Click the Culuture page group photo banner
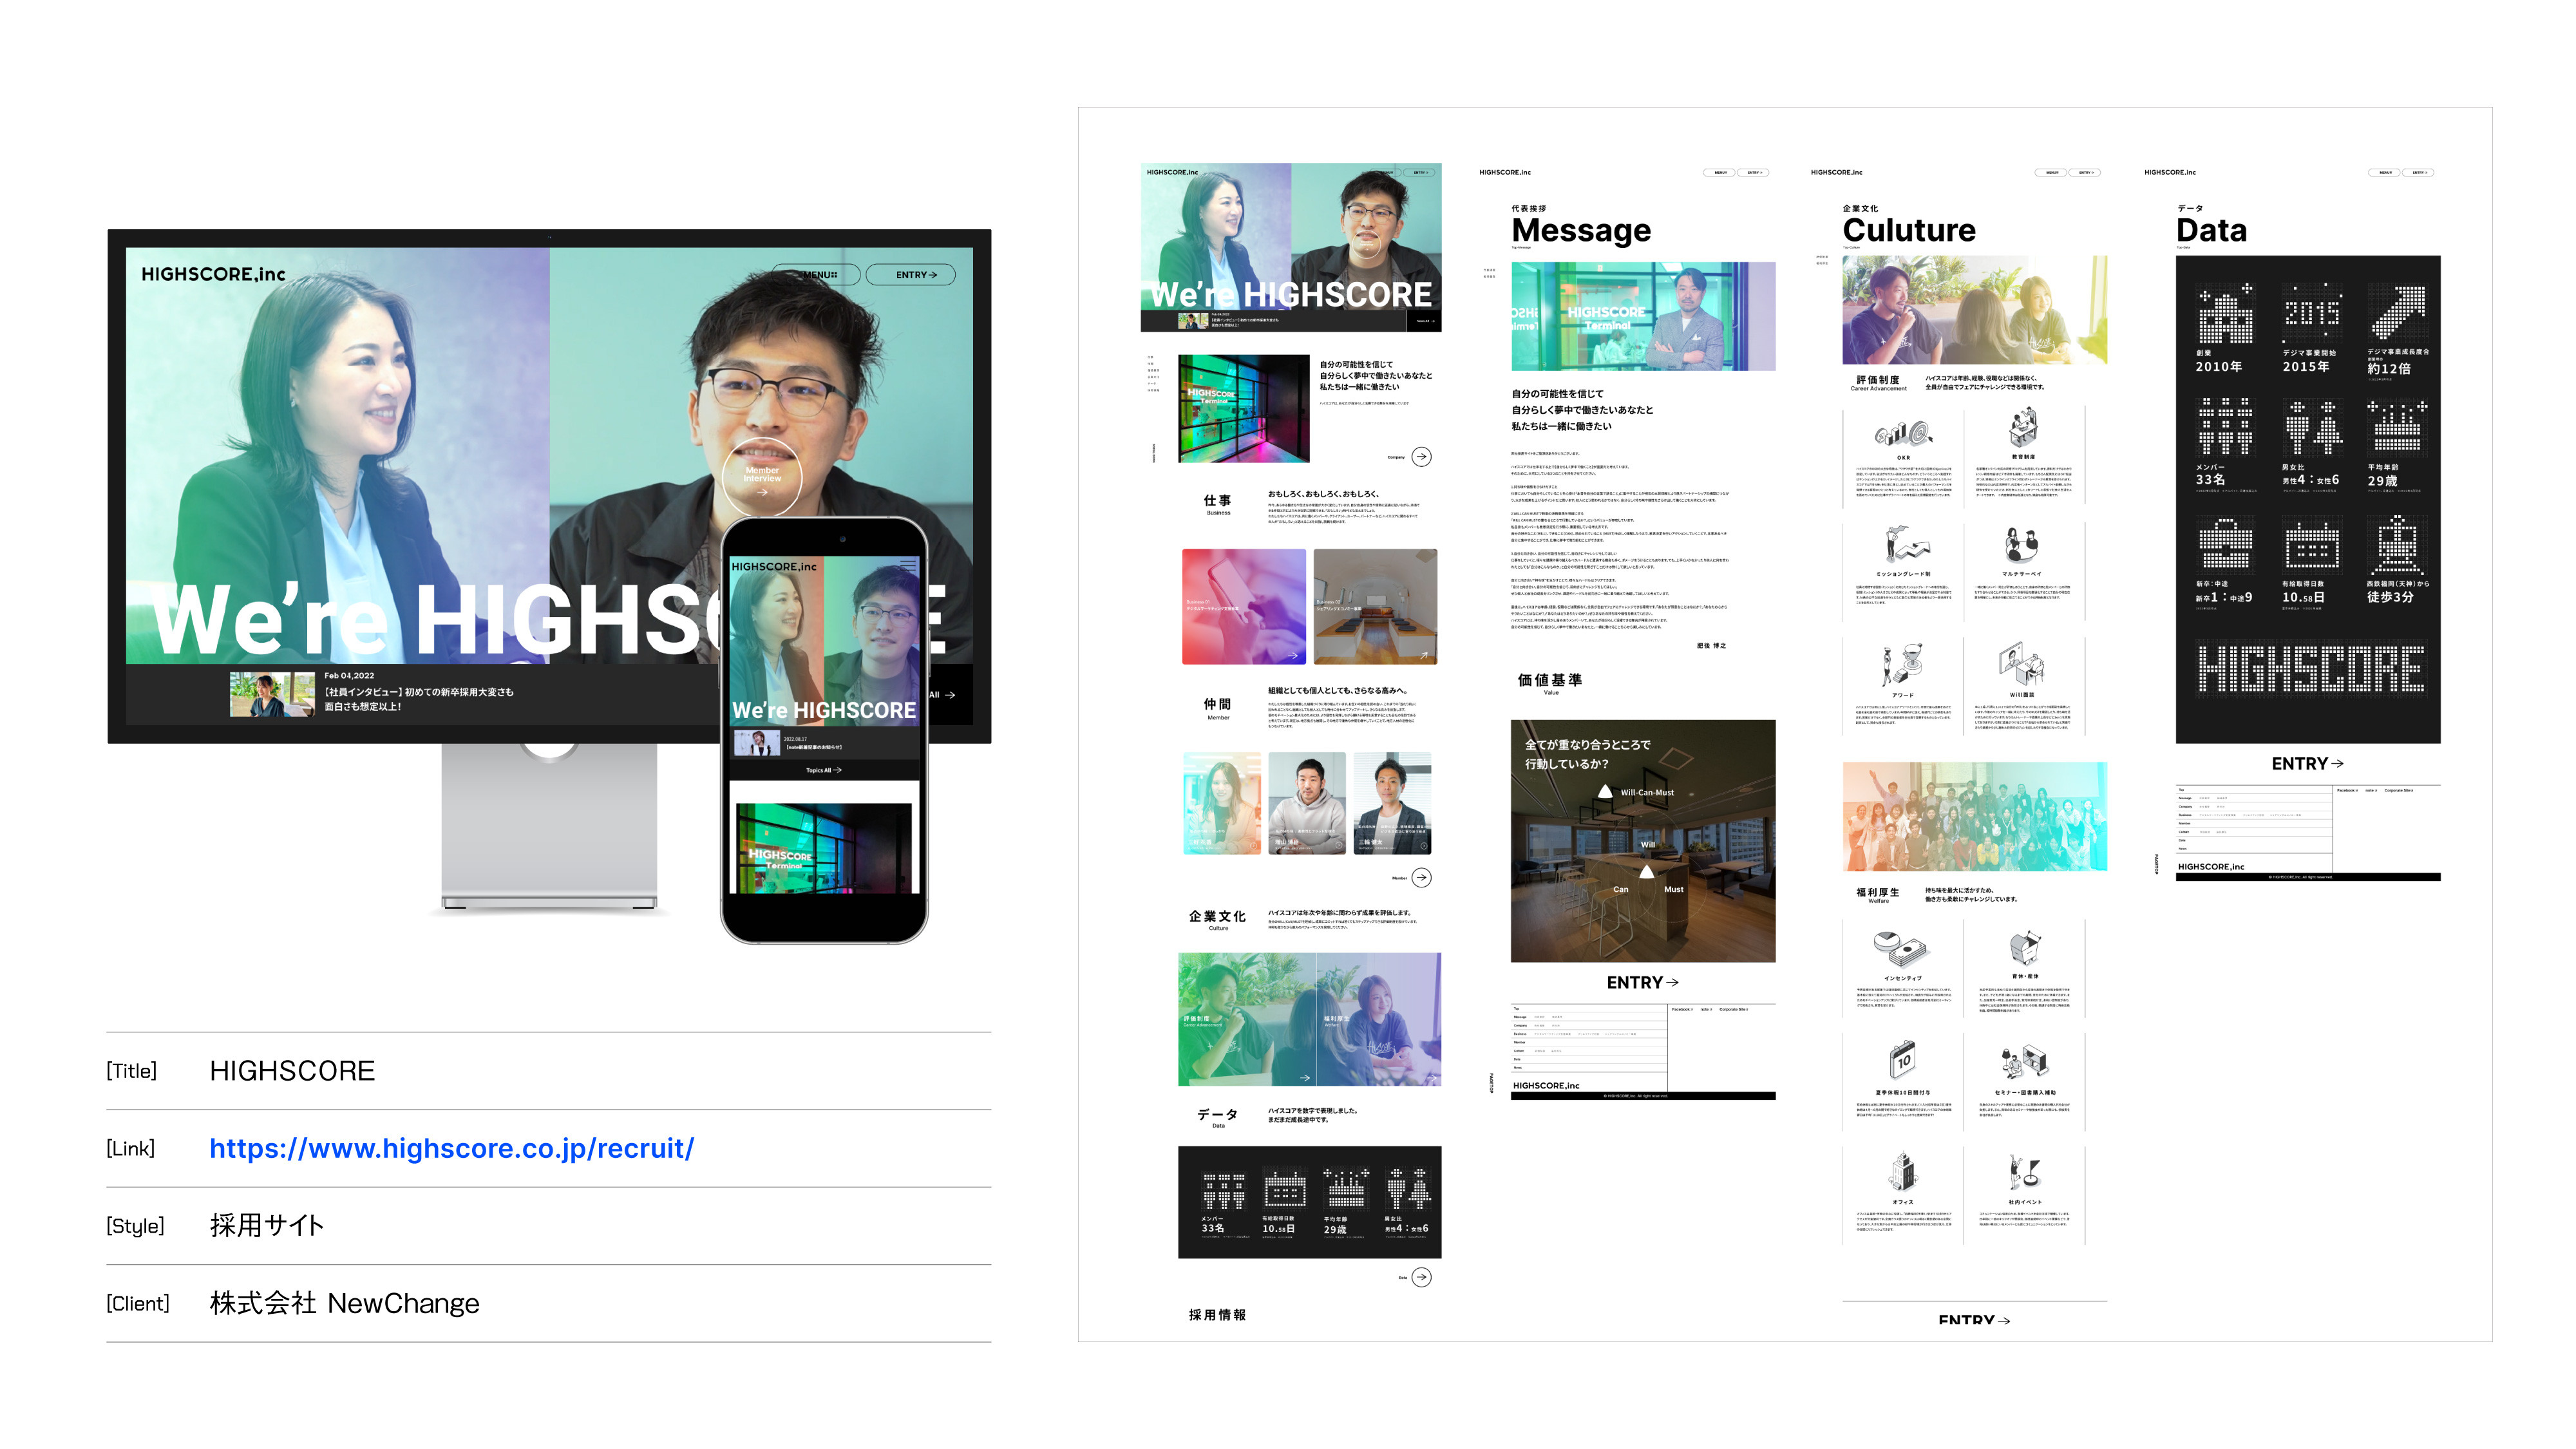The height and width of the screenshot is (1449, 2576). pos(1974,817)
